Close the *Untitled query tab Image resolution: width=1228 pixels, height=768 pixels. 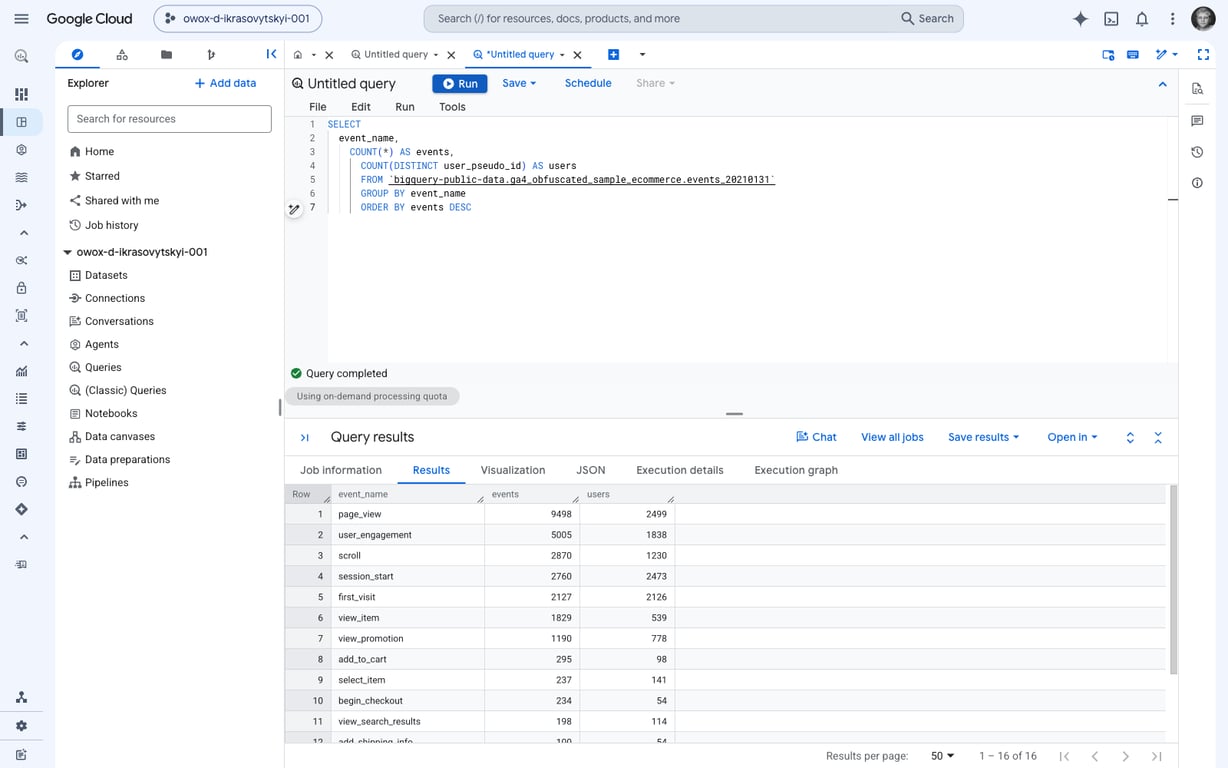pos(577,55)
